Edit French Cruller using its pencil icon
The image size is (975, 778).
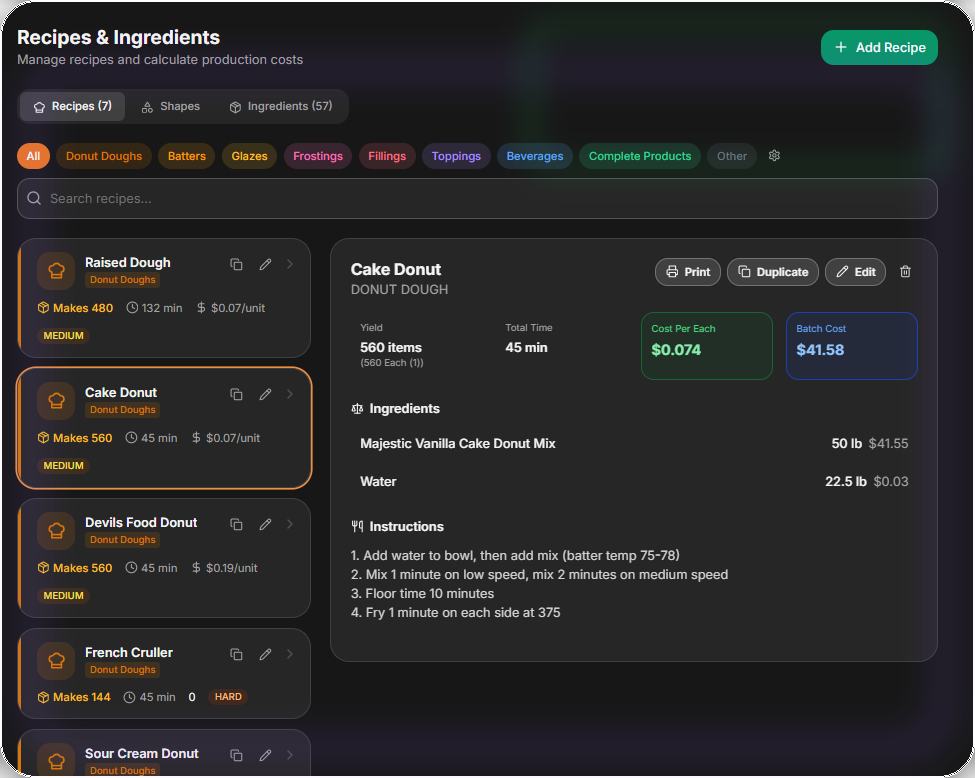click(x=265, y=654)
